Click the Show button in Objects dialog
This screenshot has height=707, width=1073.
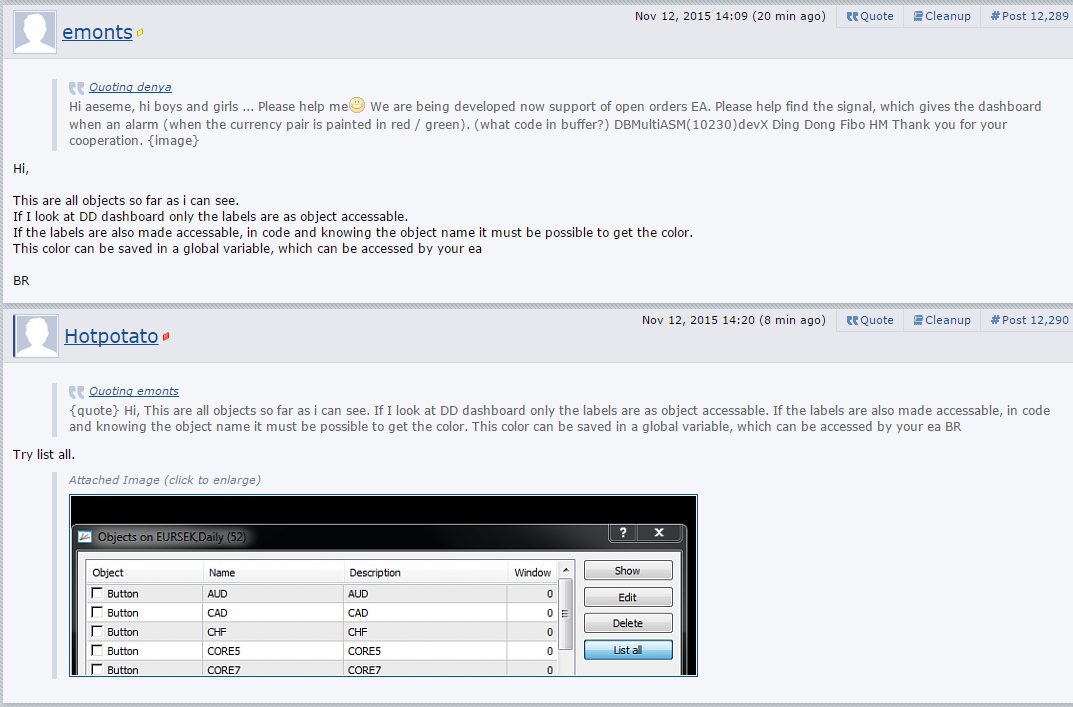(628, 571)
